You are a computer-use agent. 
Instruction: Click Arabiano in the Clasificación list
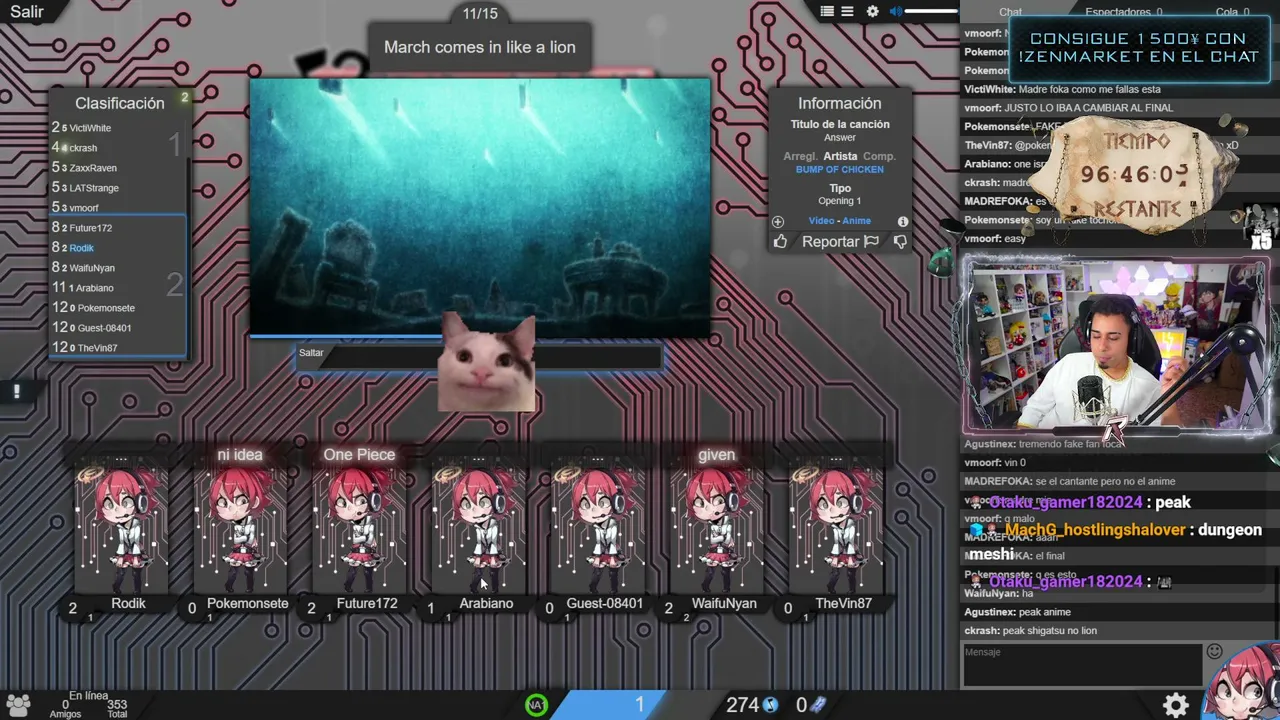coord(95,288)
